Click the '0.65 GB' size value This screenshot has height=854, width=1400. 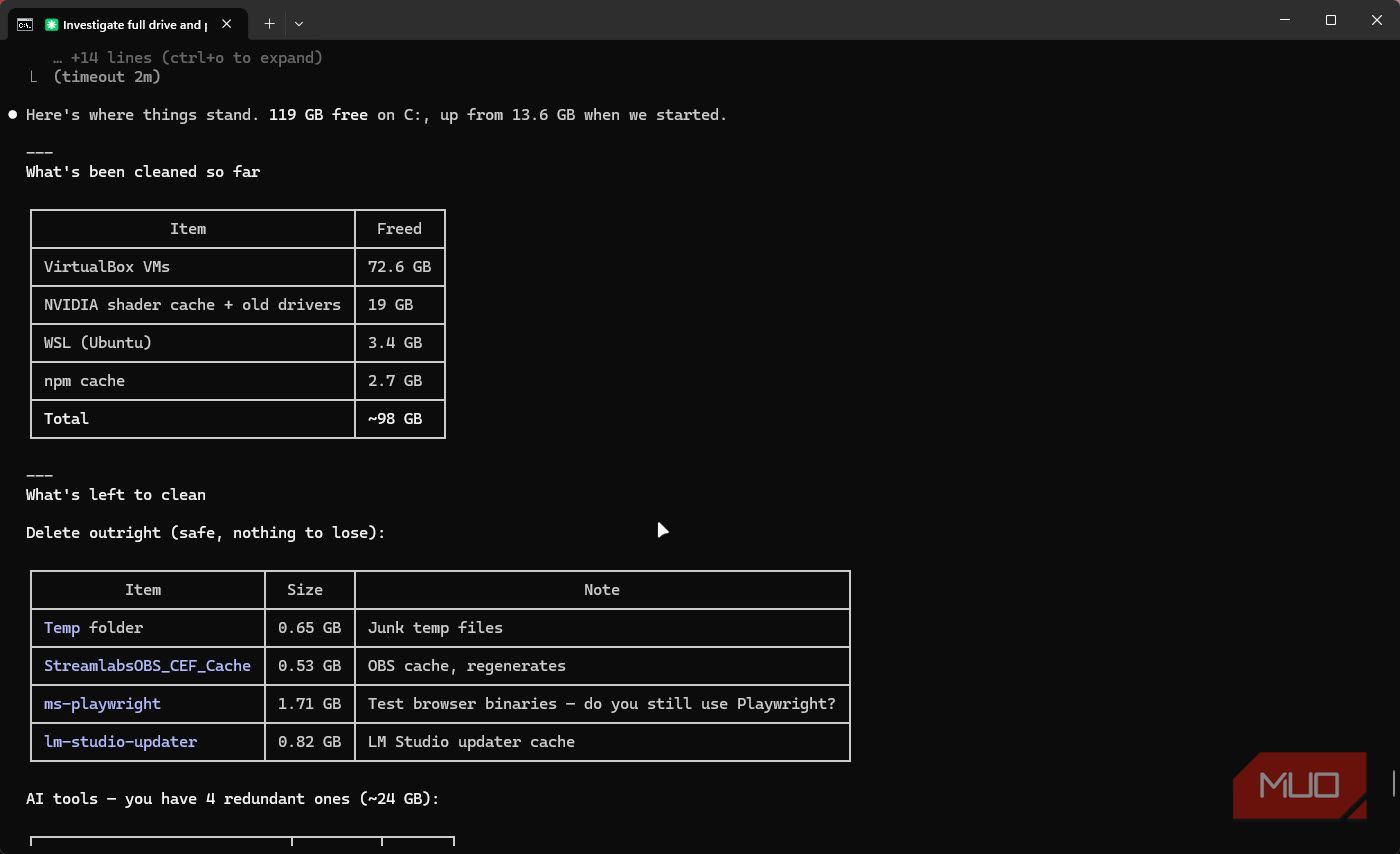309,628
